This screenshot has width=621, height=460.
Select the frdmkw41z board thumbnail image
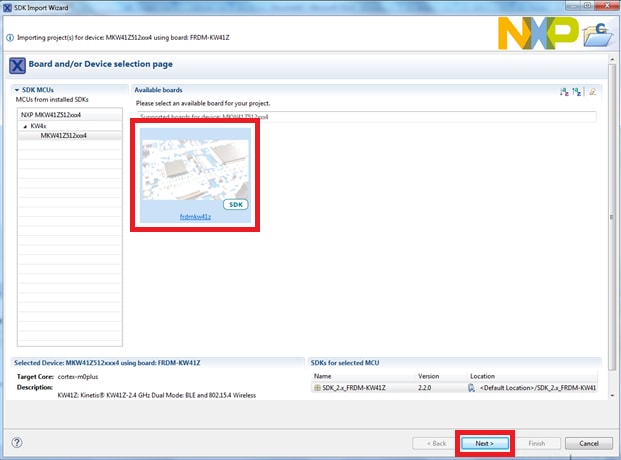coord(195,170)
